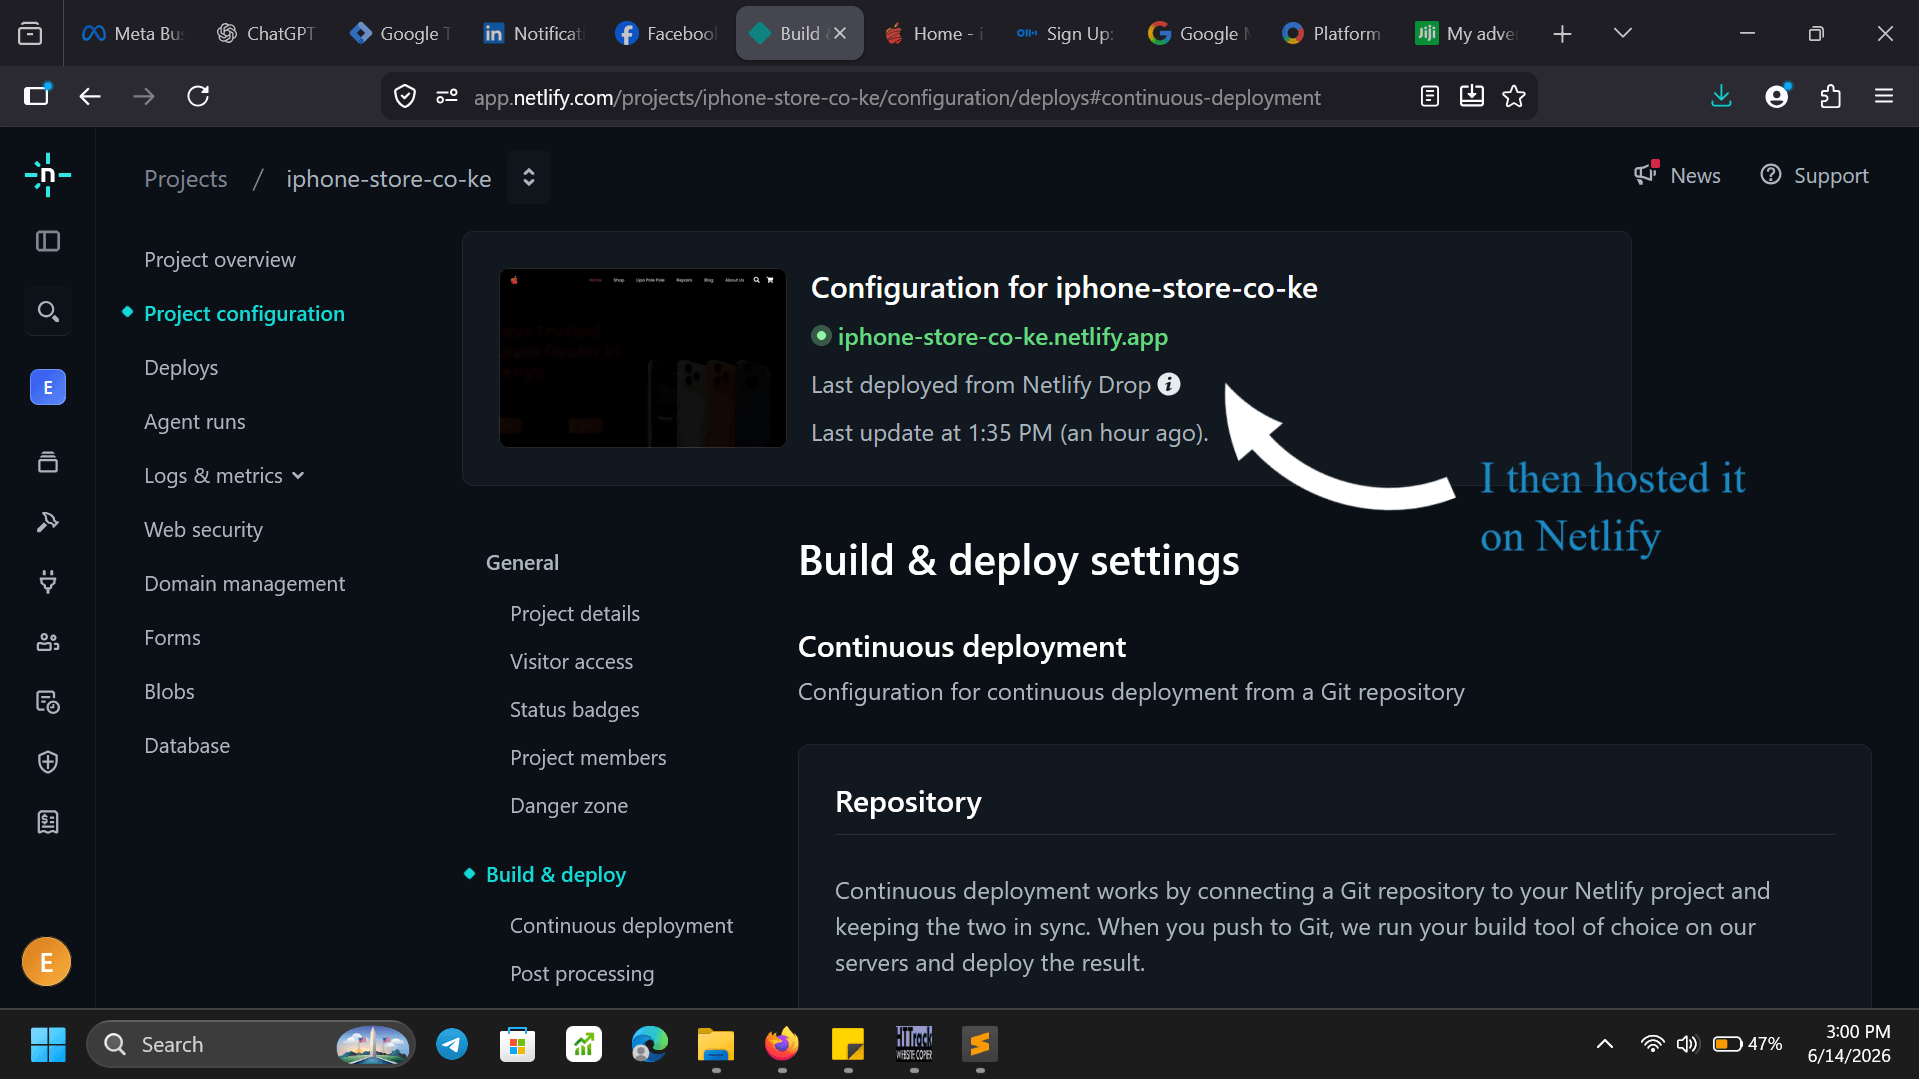Open Web security in sidebar
1919x1079 pixels.
[x=204, y=530]
